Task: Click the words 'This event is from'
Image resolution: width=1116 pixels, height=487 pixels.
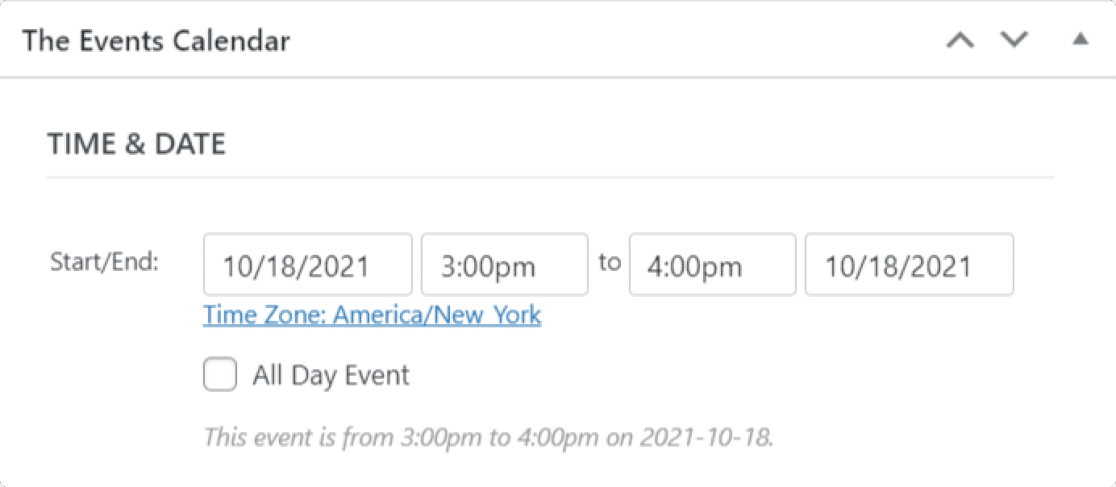Action: pos(290,437)
